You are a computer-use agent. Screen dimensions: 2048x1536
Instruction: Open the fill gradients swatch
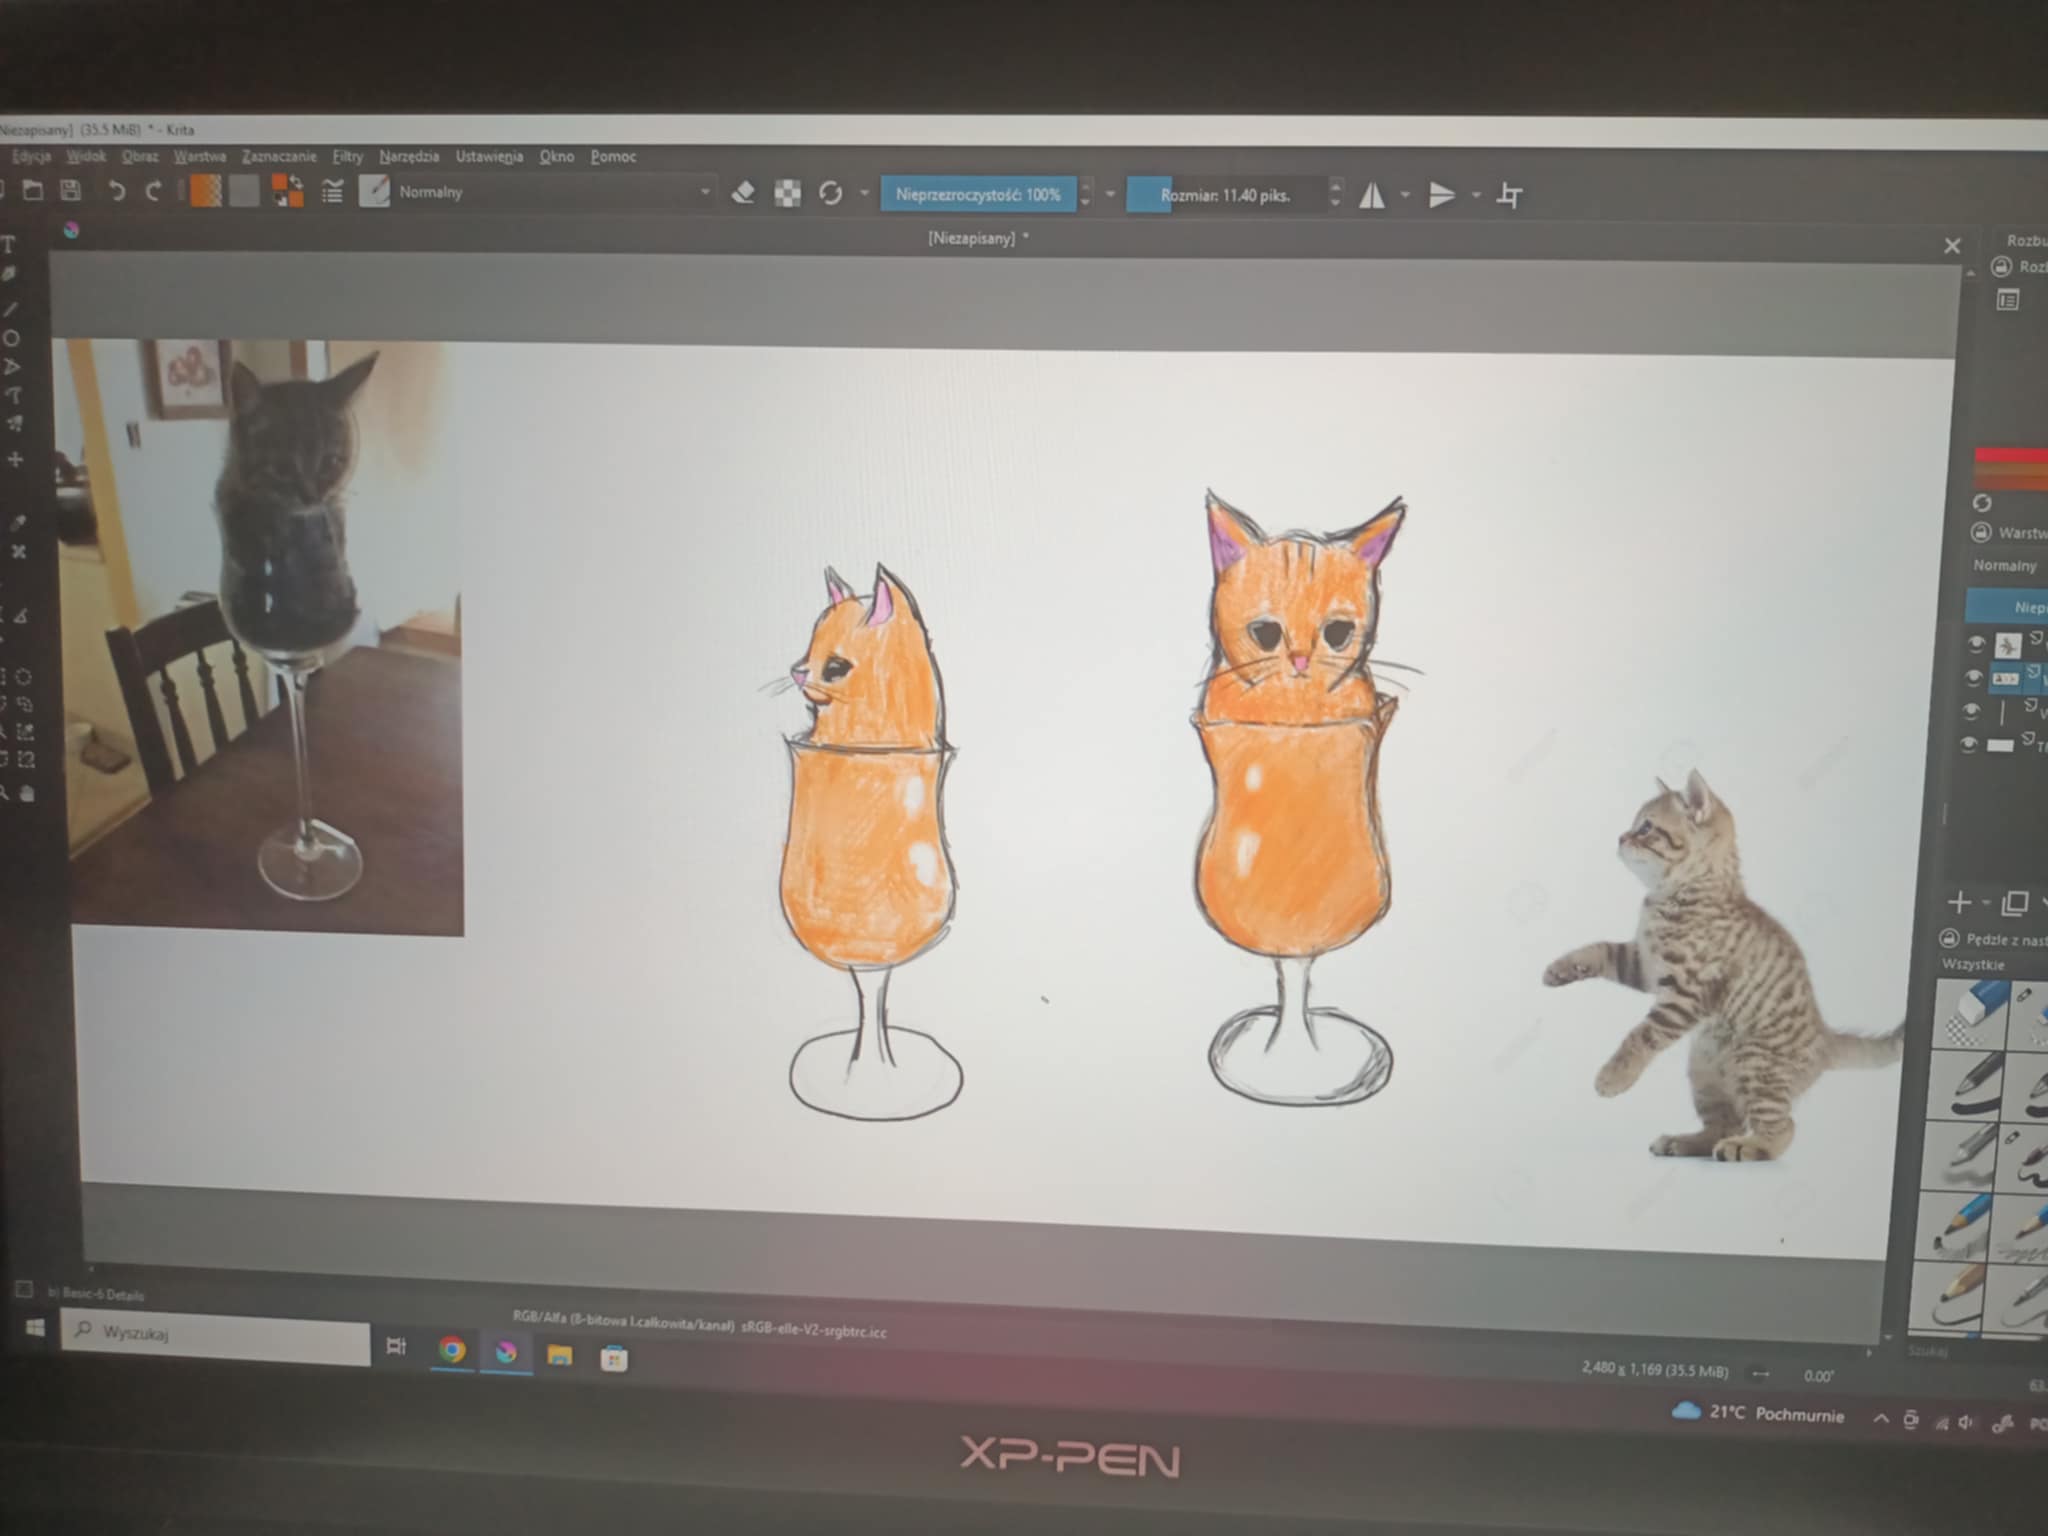pos(206,191)
